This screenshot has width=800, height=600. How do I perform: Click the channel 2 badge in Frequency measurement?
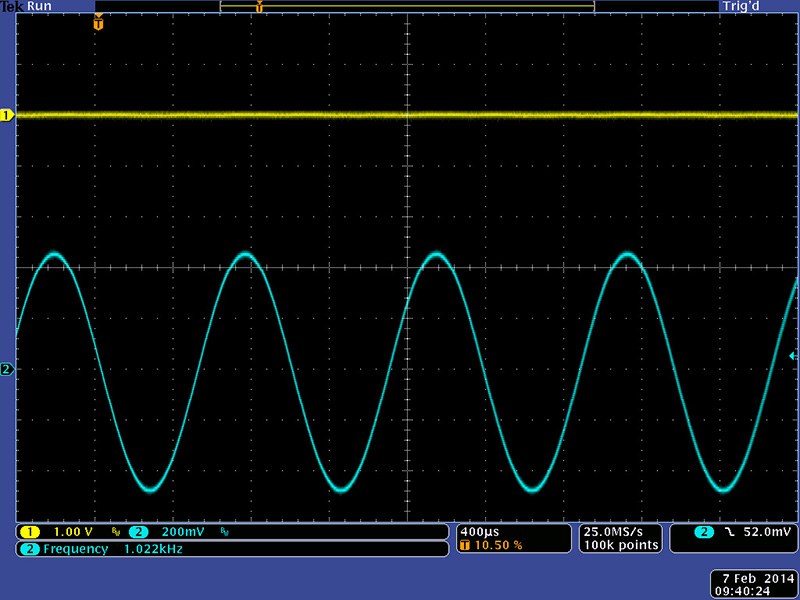coord(29,549)
